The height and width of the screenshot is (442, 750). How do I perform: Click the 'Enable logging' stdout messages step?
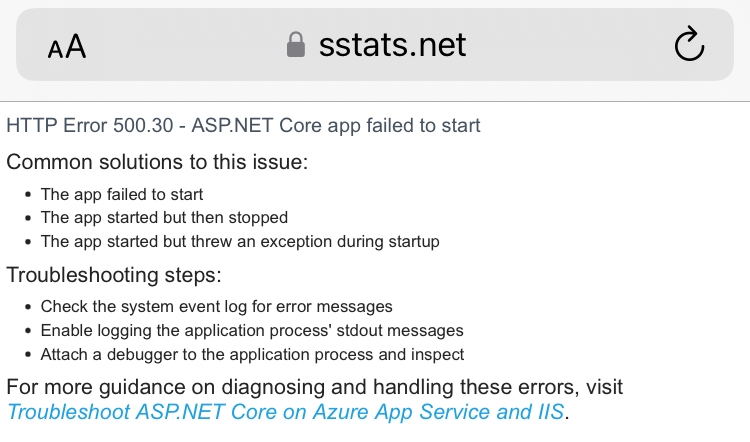point(252,331)
